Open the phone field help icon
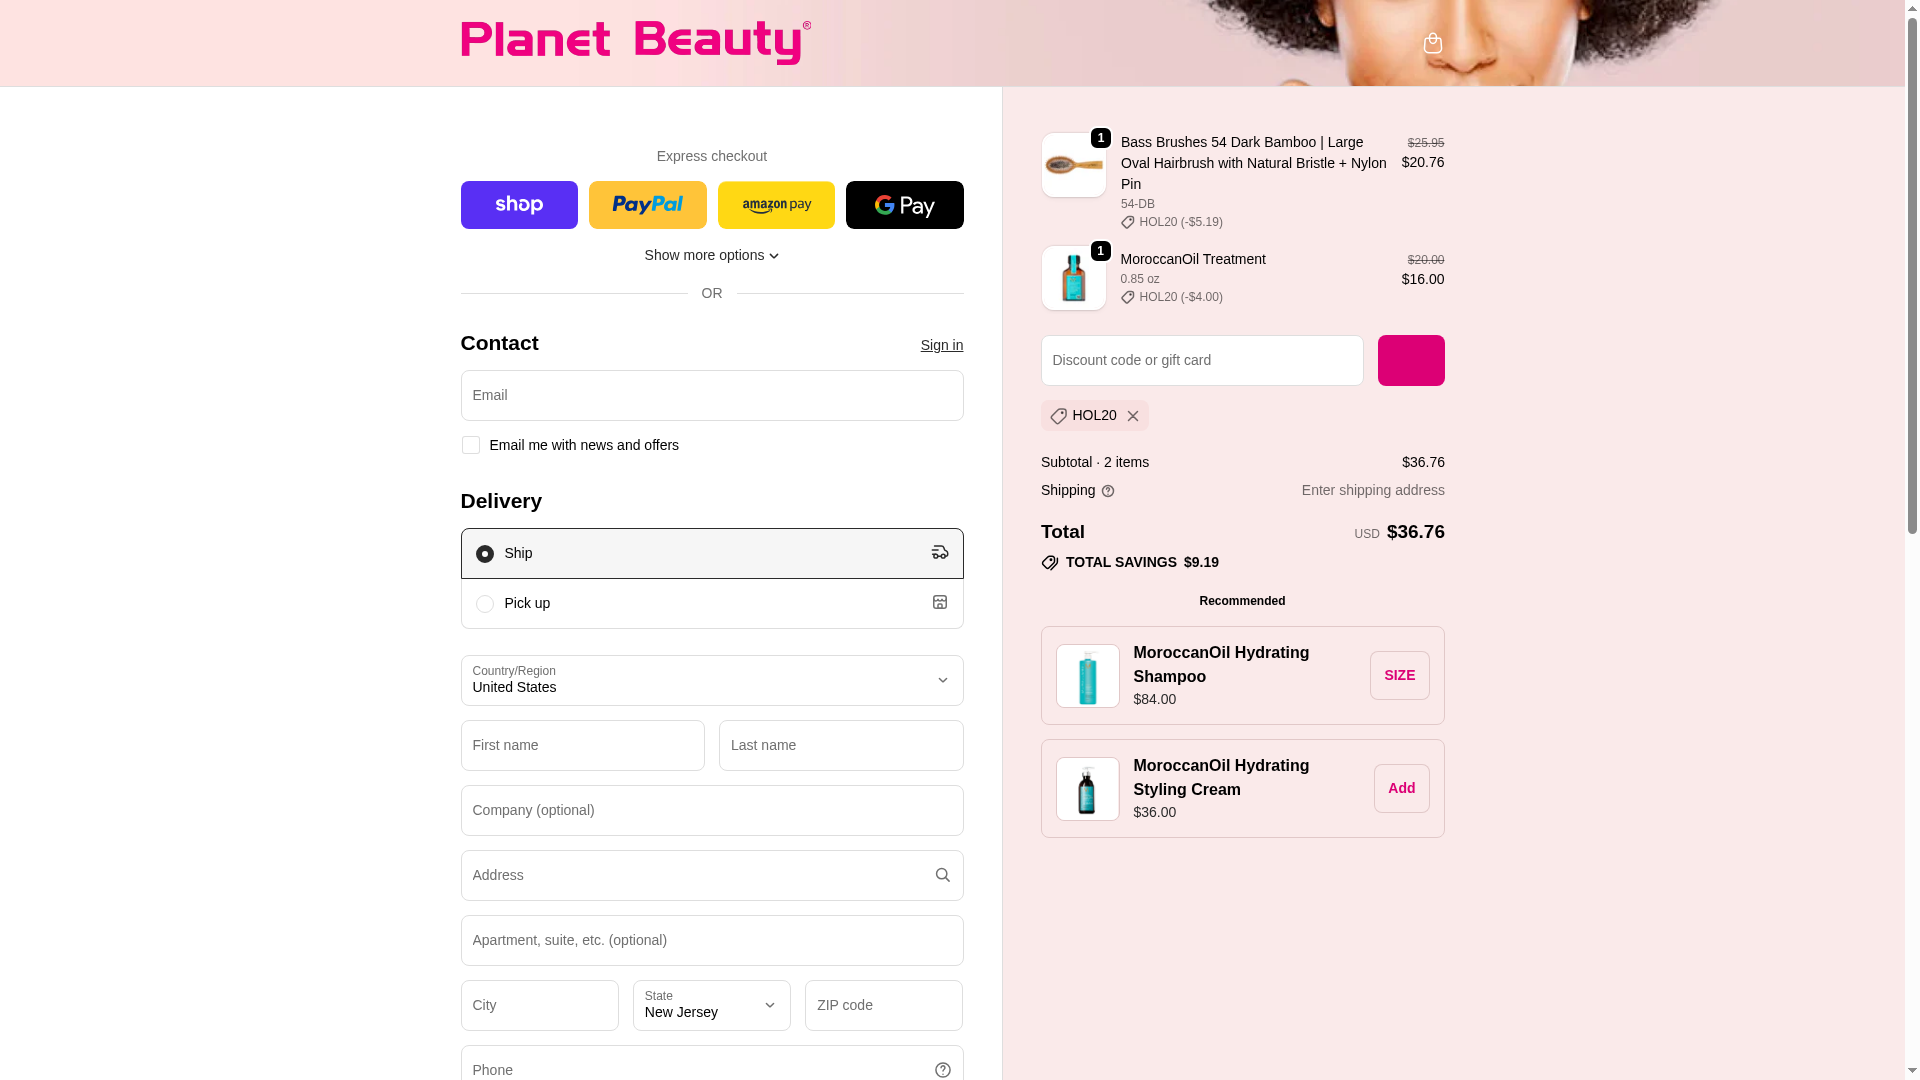This screenshot has height=1080, width=1920. coord(942,1070)
